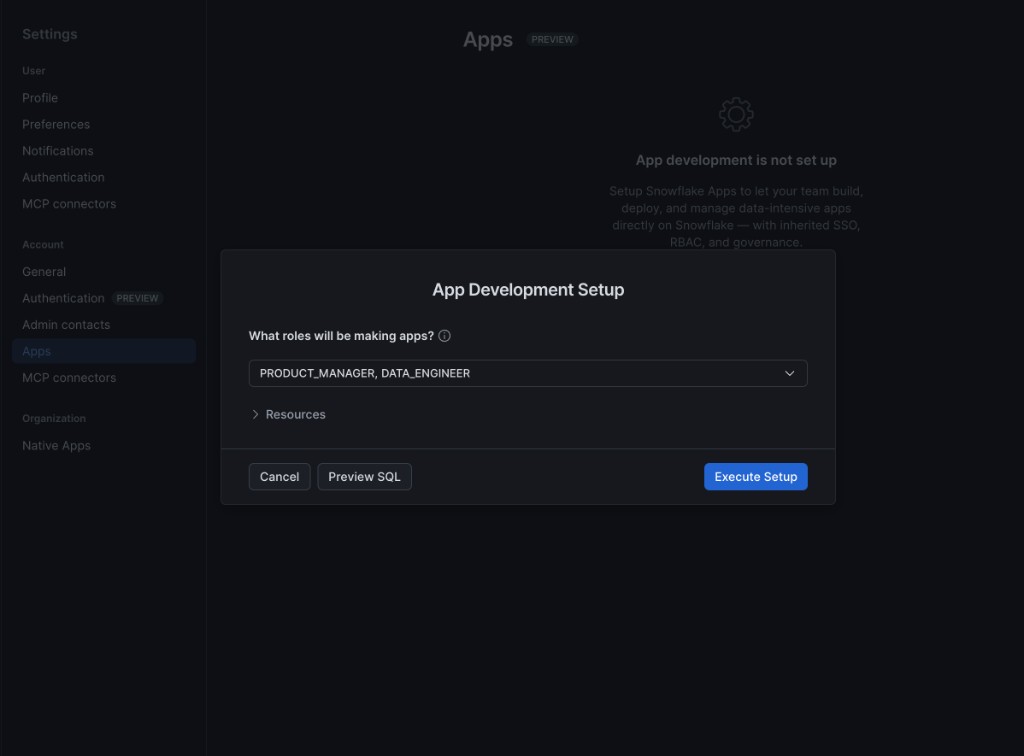Open General account settings
This screenshot has height=756, width=1024.
point(44,272)
